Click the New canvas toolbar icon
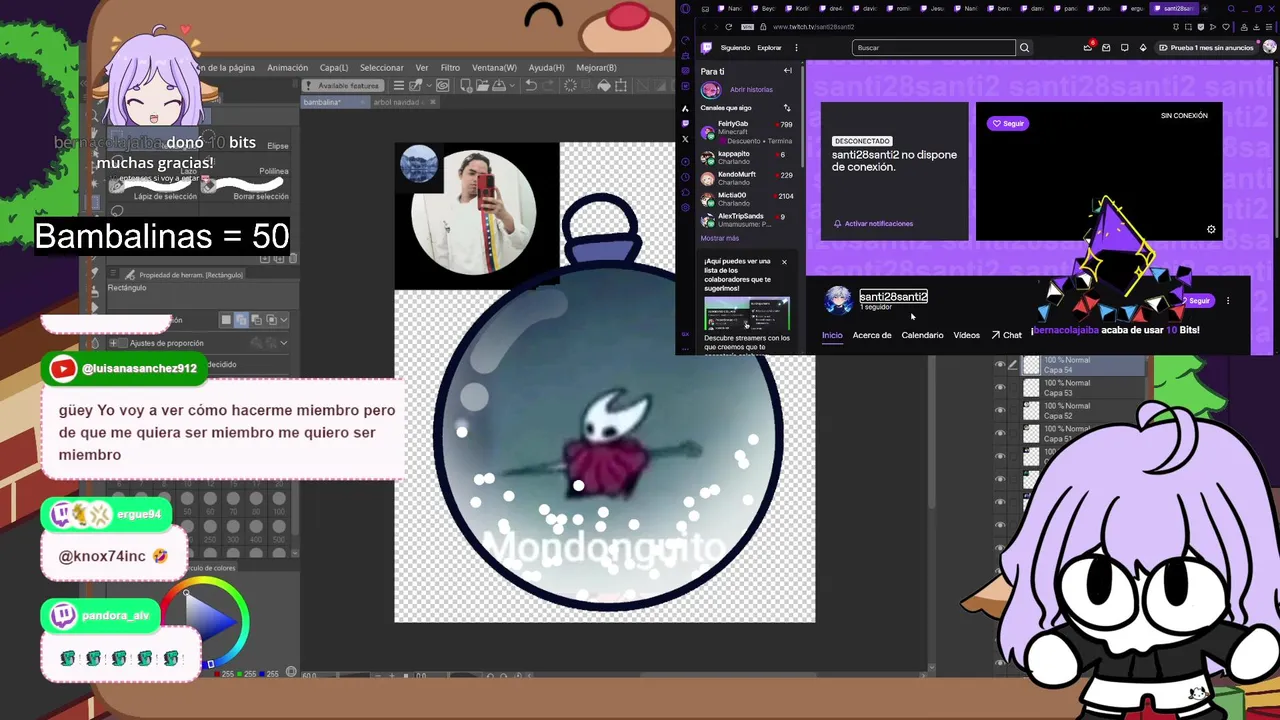 pos(466,86)
